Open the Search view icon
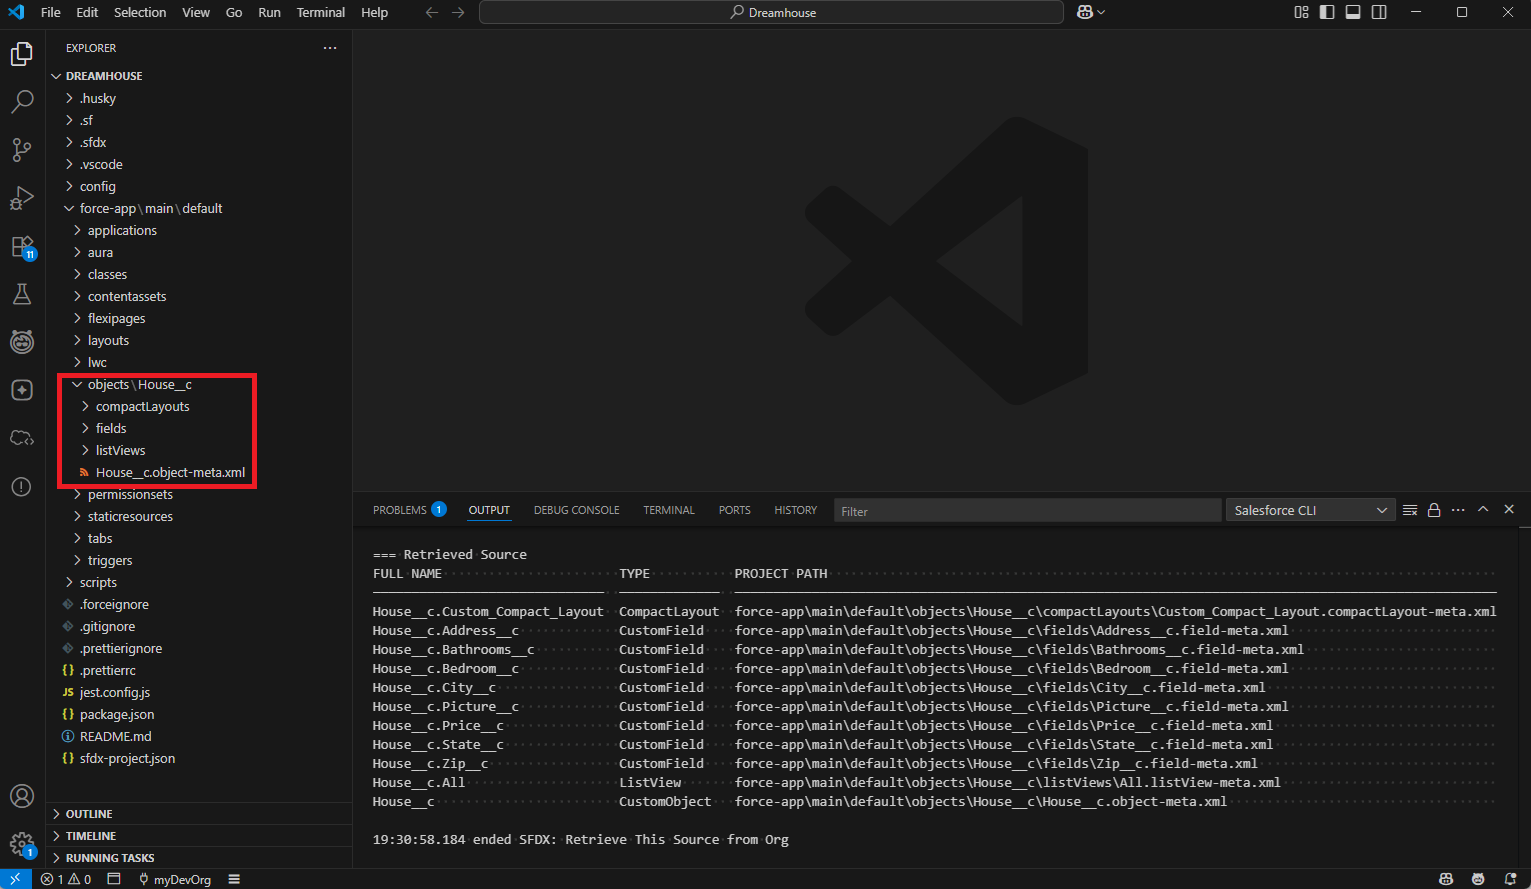Viewport: 1531px width, 889px height. pyautogui.click(x=22, y=102)
